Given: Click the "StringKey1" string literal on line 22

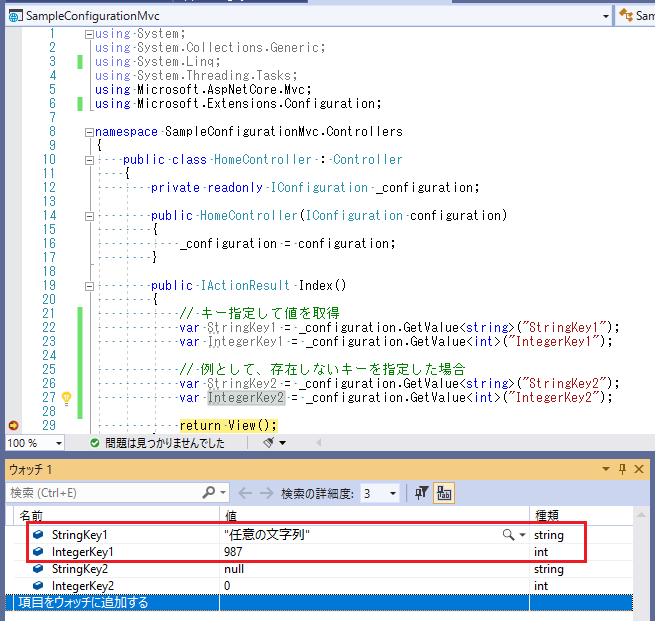Looking at the screenshot, I should click(564, 327).
